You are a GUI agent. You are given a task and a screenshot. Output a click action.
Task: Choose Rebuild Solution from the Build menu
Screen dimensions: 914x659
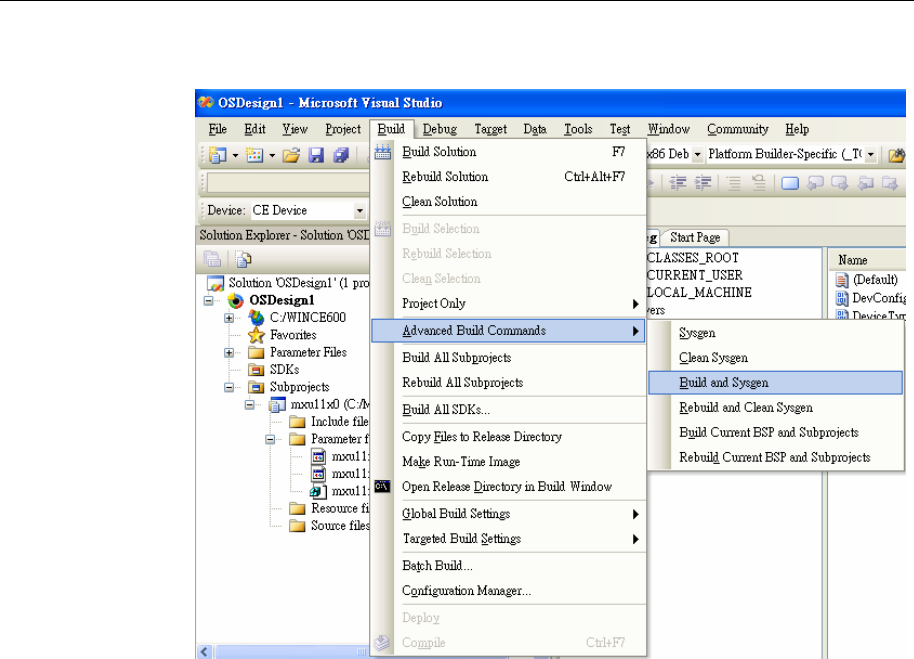click(x=508, y=177)
